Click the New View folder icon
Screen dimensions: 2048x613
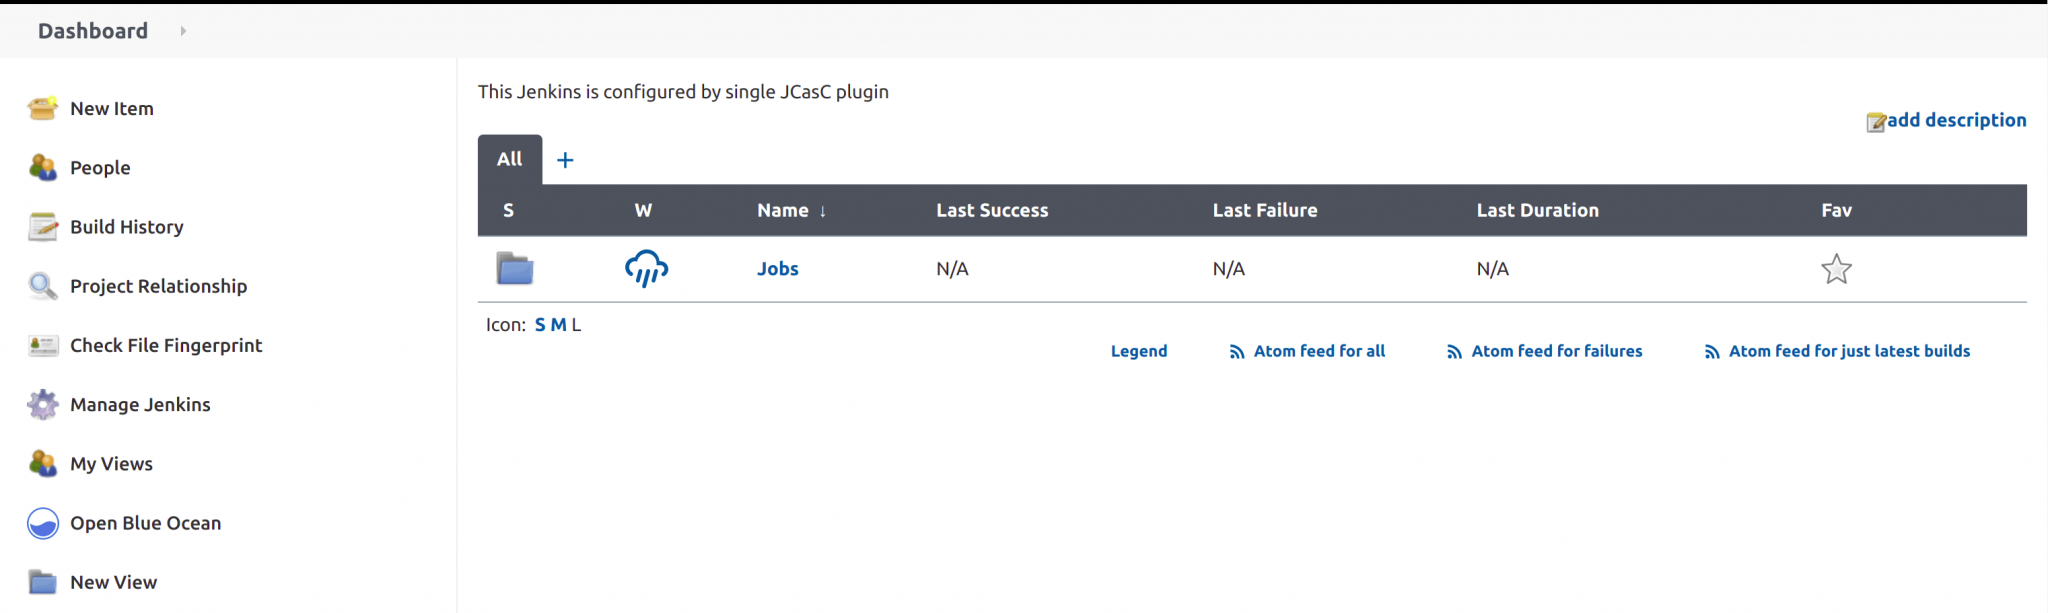coord(41,581)
